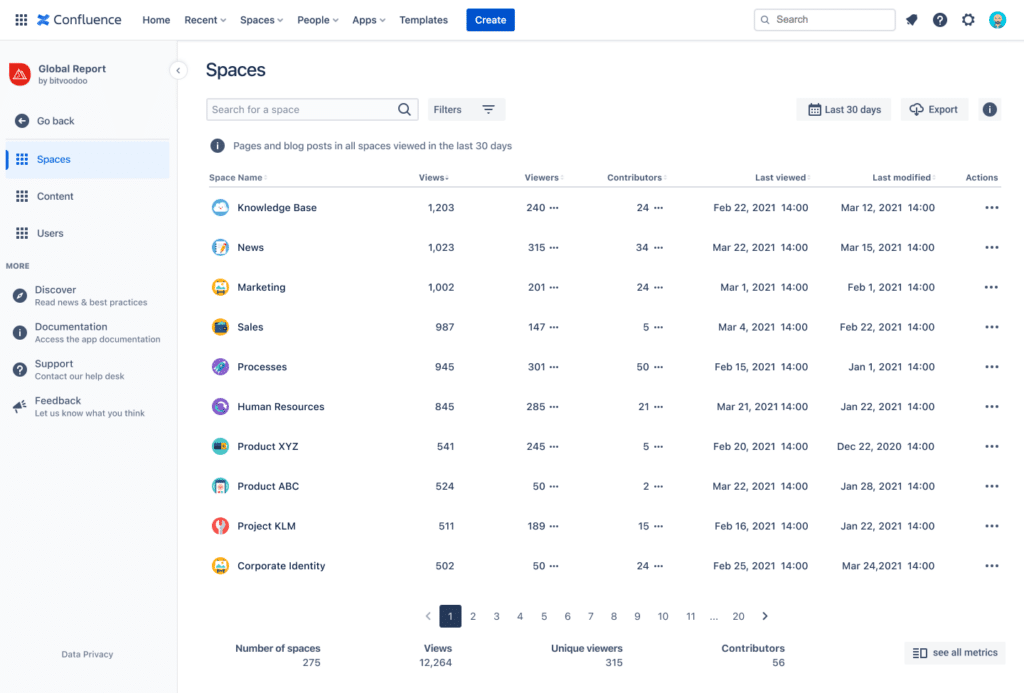Open the notifications icon in header
Viewport: 1024px width, 693px height.
tap(912, 20)
